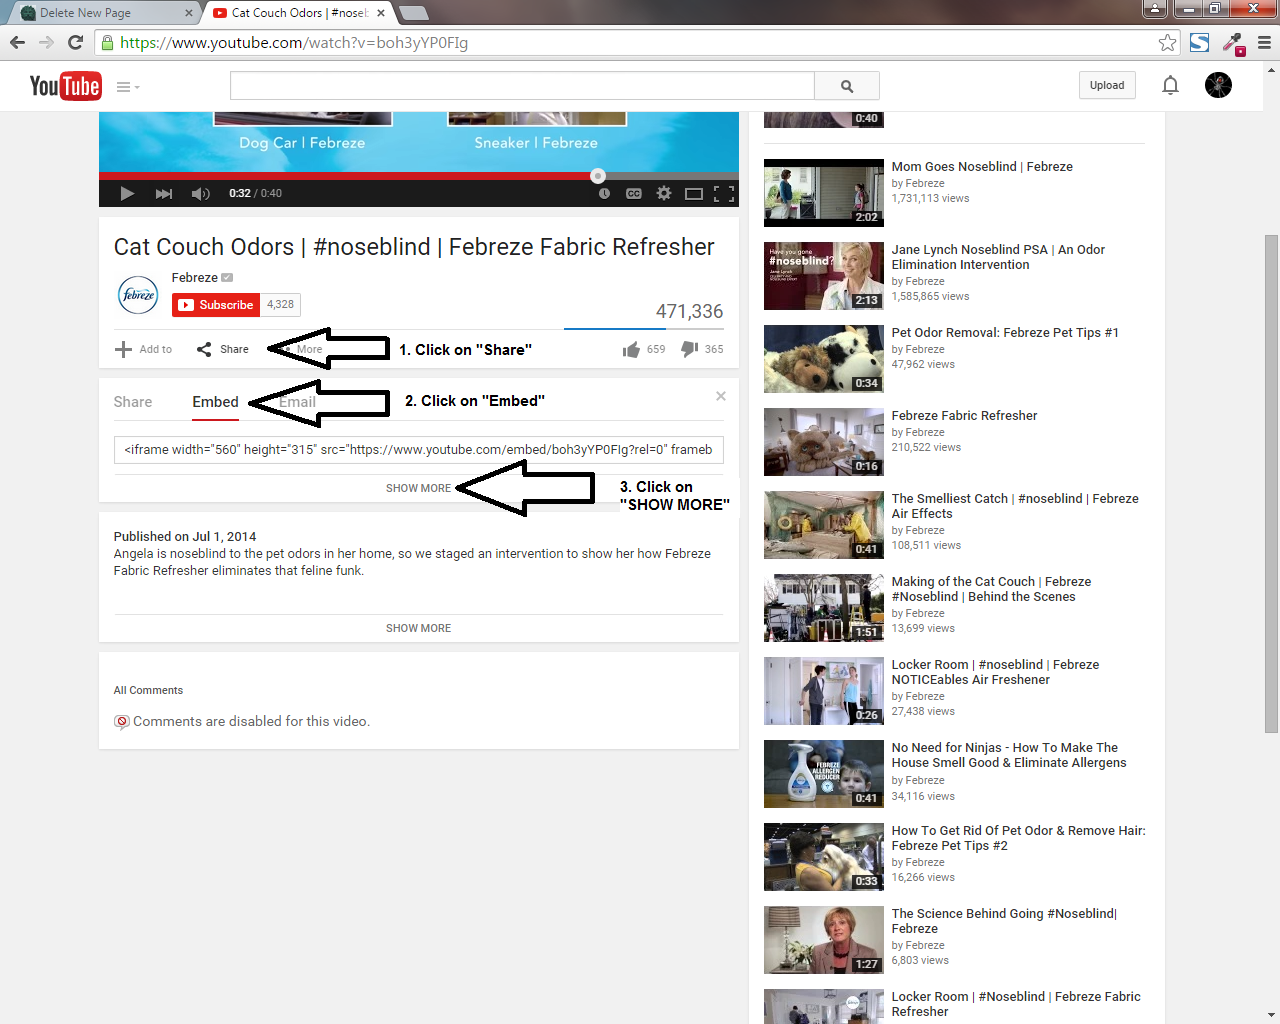Enter fullscreen video mode
This screenshot has height=1024, width=1280.
(x=725, y=194)
